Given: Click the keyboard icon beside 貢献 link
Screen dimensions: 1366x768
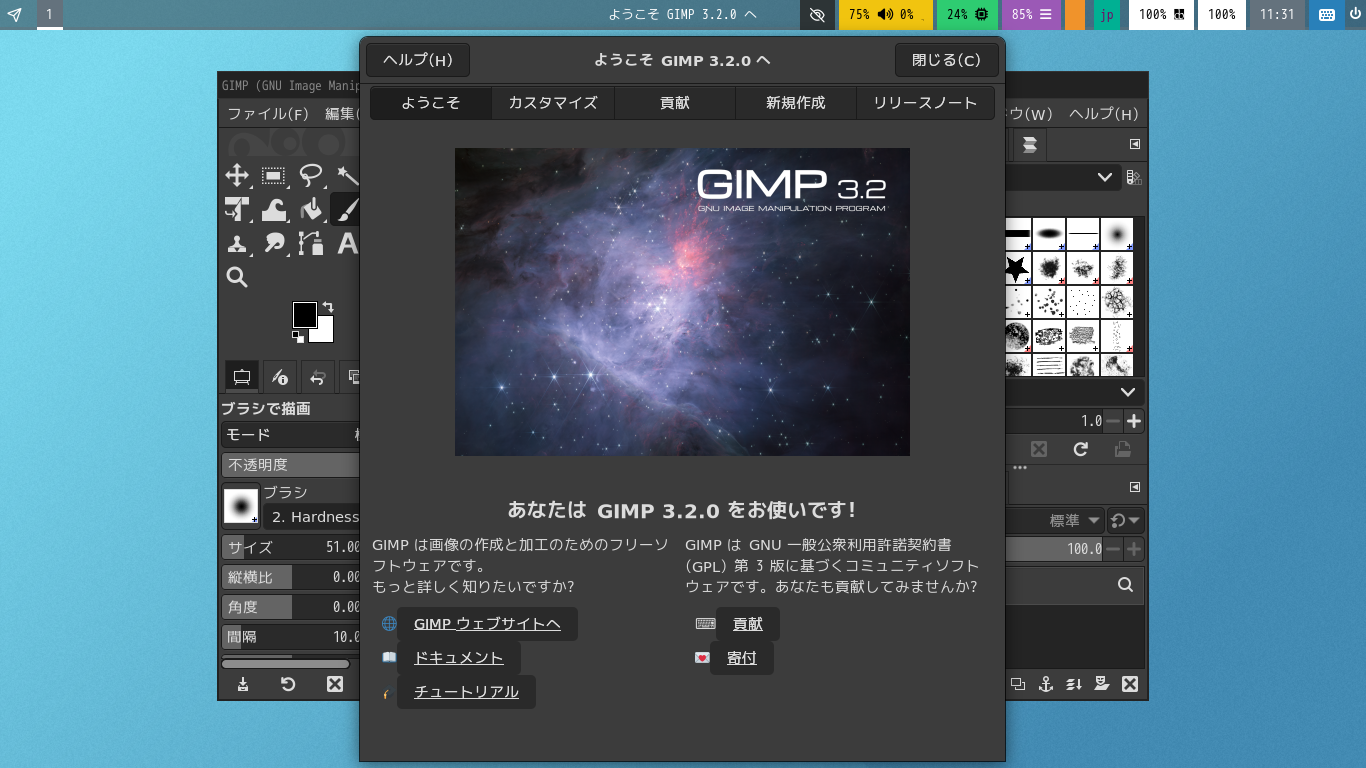Looking at the screenshot, I should [x=705, y=624].
